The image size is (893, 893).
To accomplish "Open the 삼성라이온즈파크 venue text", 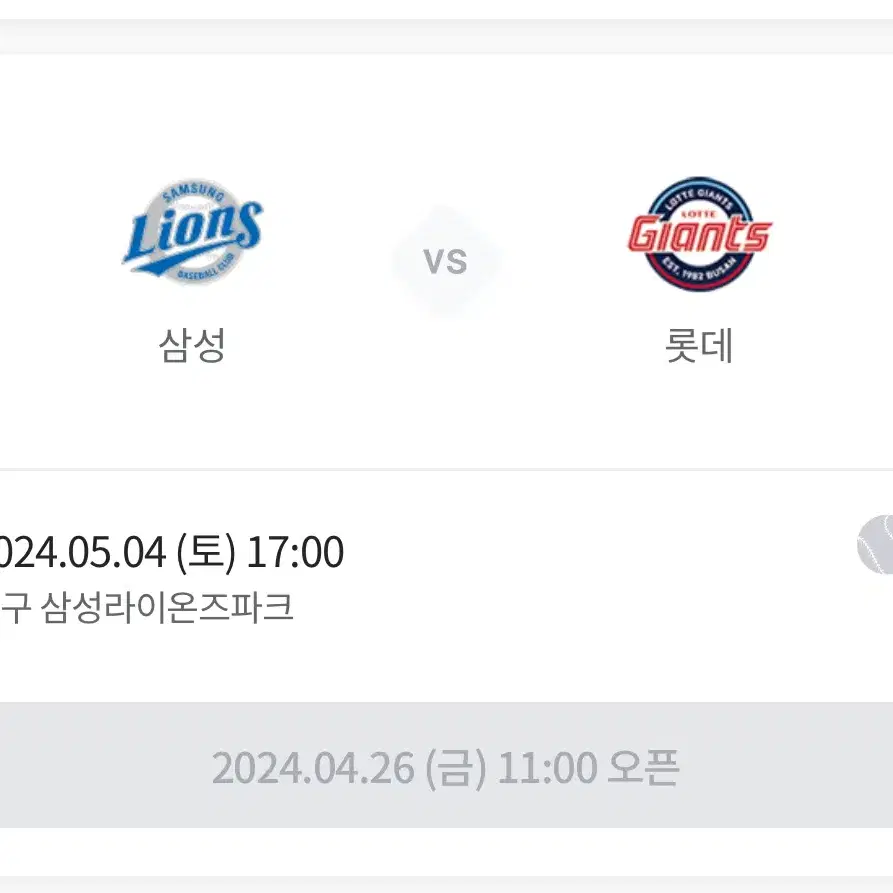I will point(167,607).
